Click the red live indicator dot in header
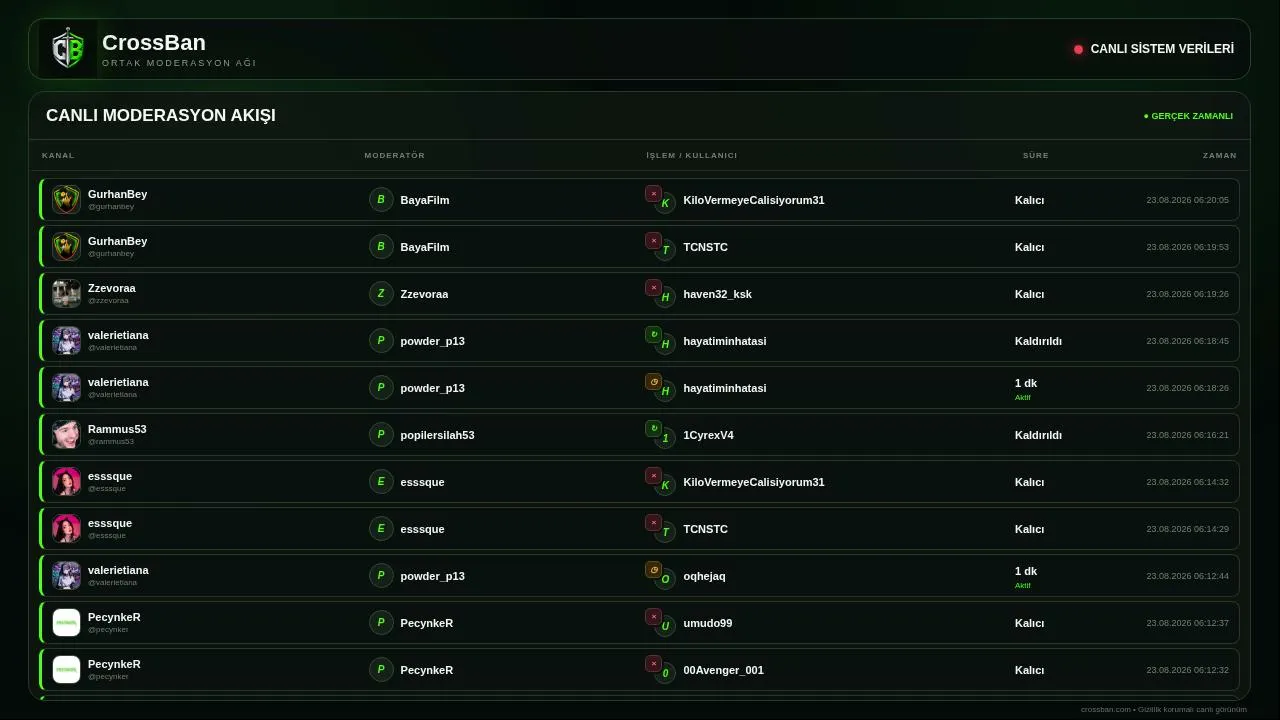 (1078, 49)
